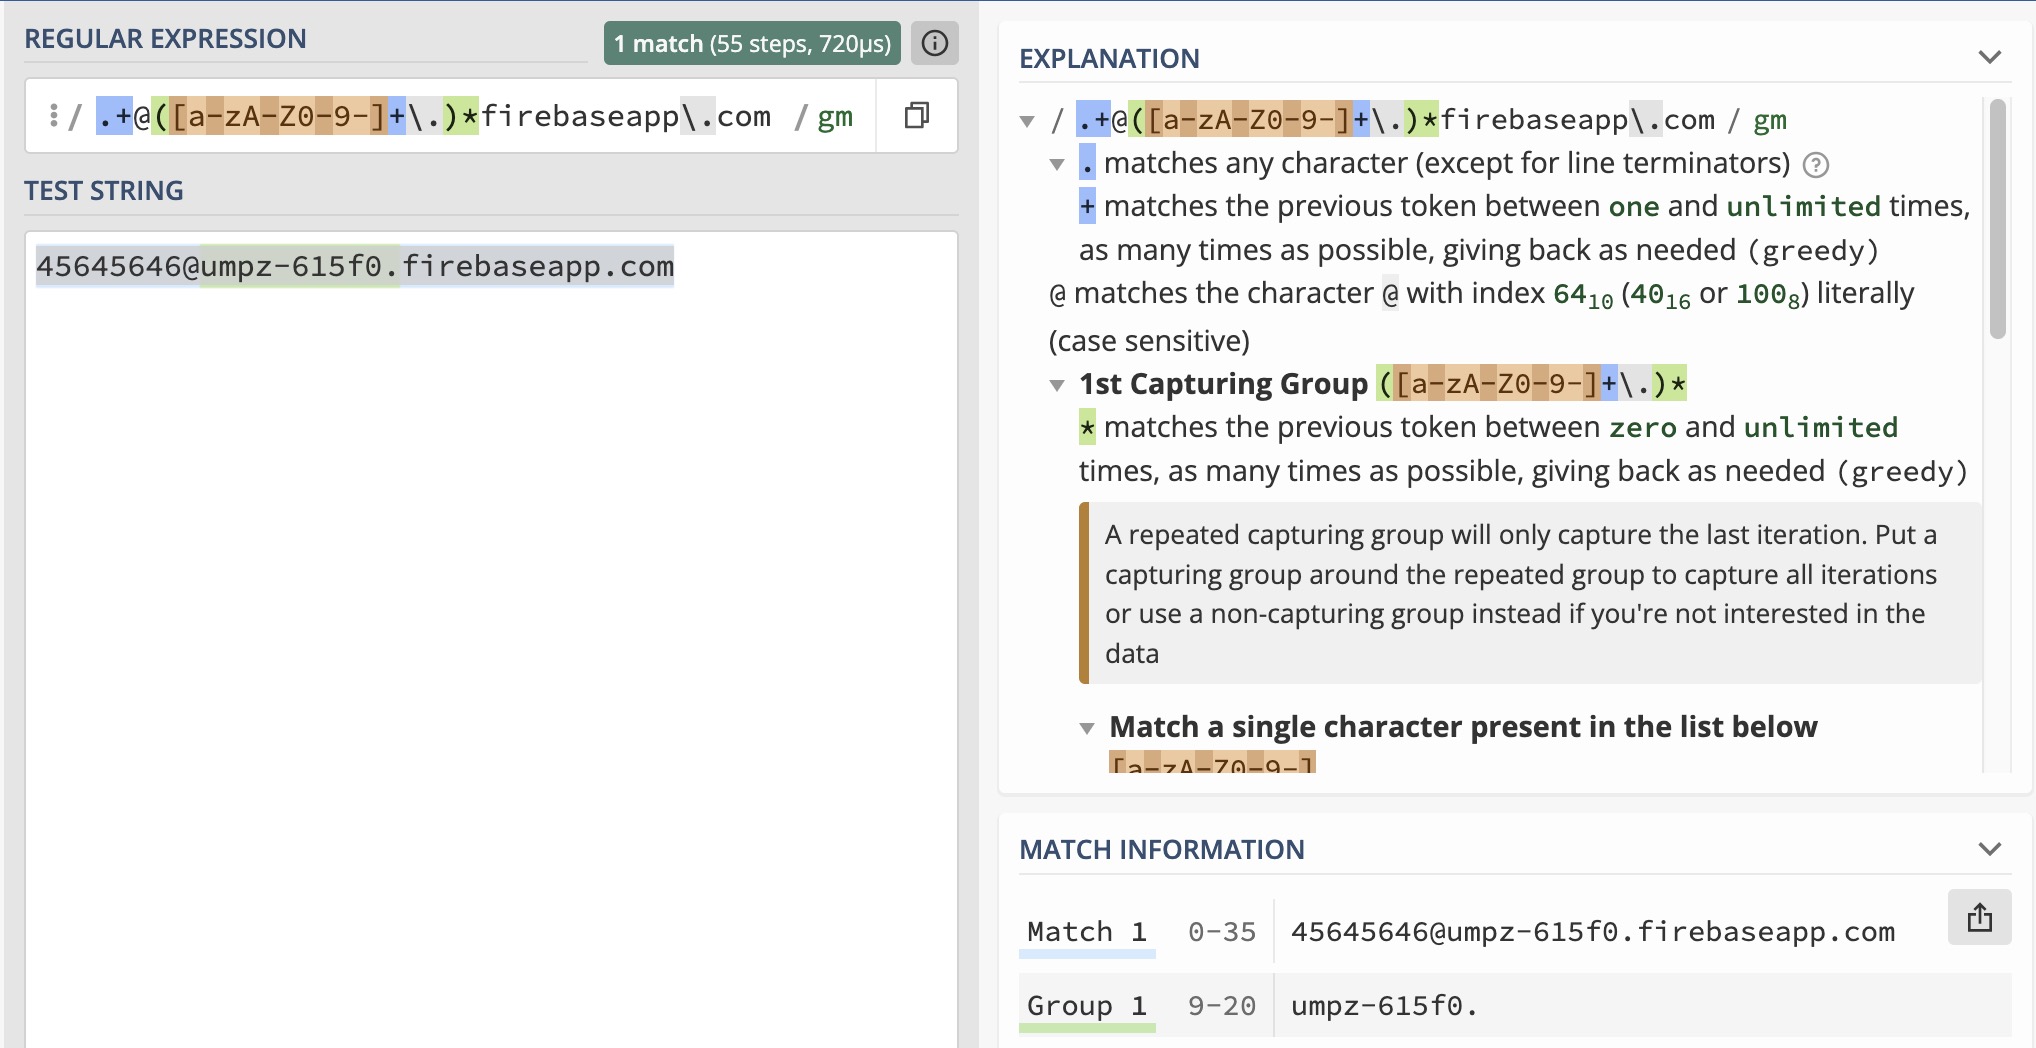Click the help question mark icon
Viewport: 2036px width, 1048px height.
point(1815,165)
